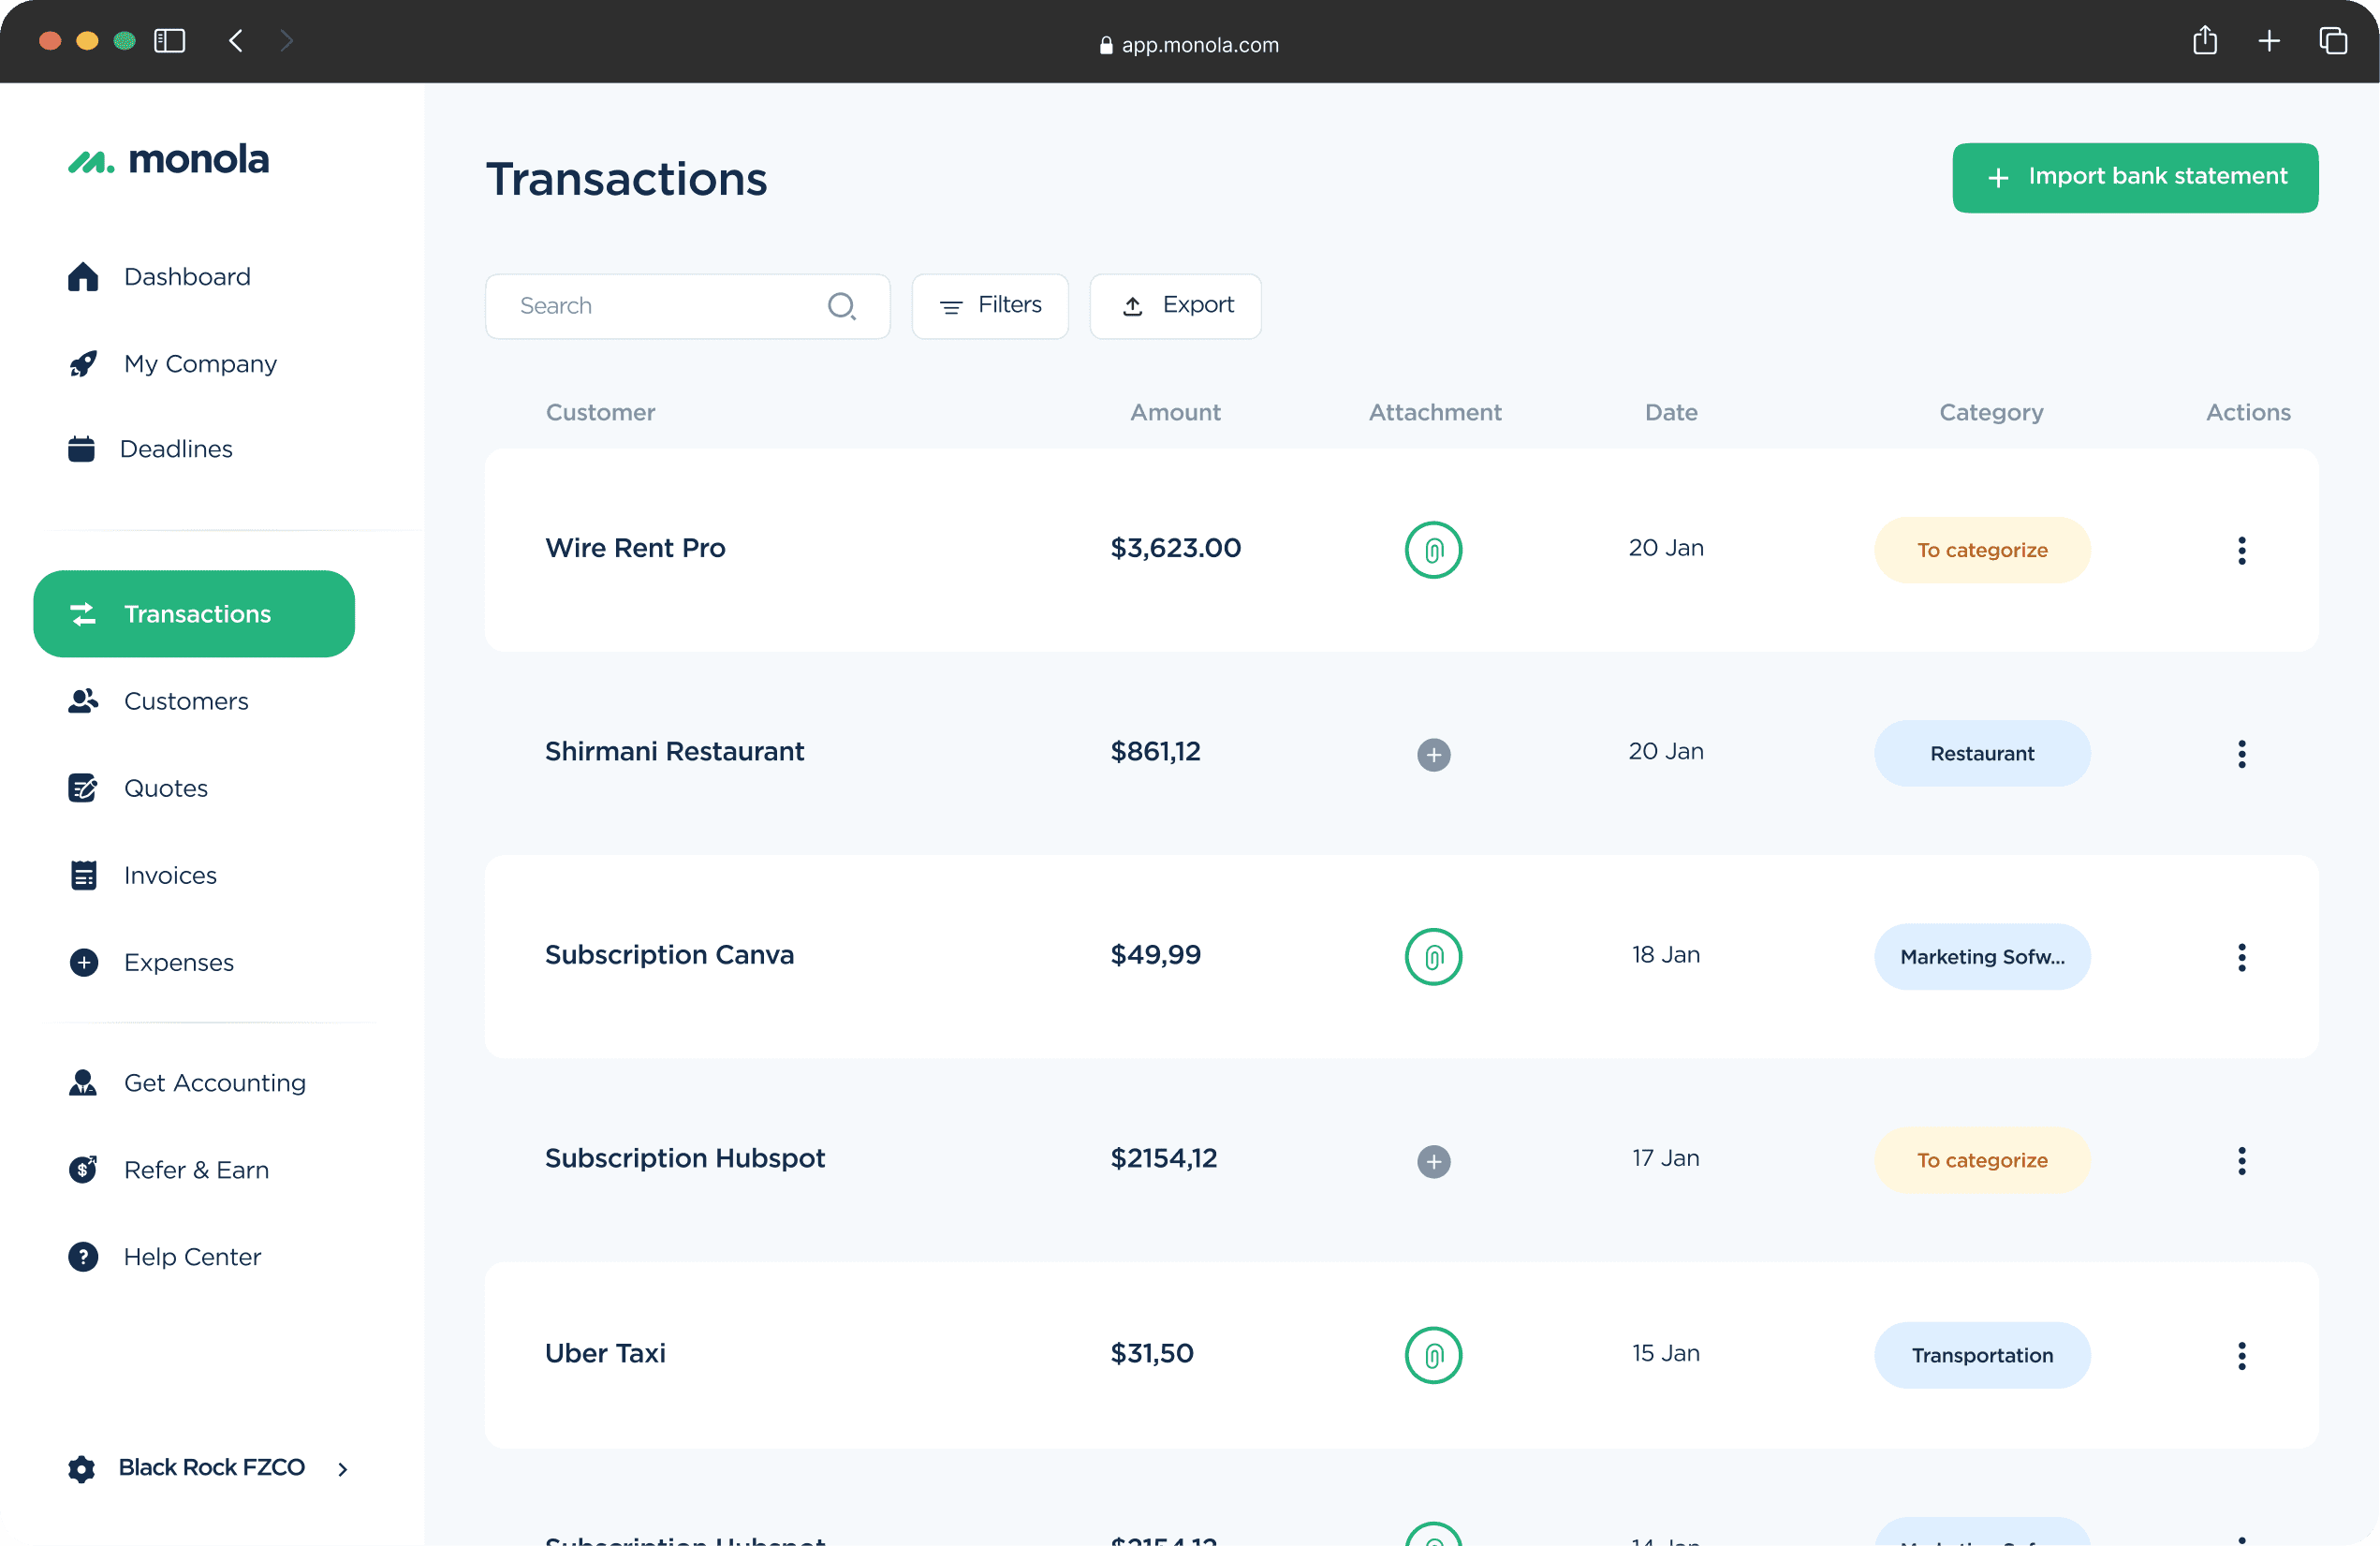Click the Transportation category tag

(x=1981, y=1355)
